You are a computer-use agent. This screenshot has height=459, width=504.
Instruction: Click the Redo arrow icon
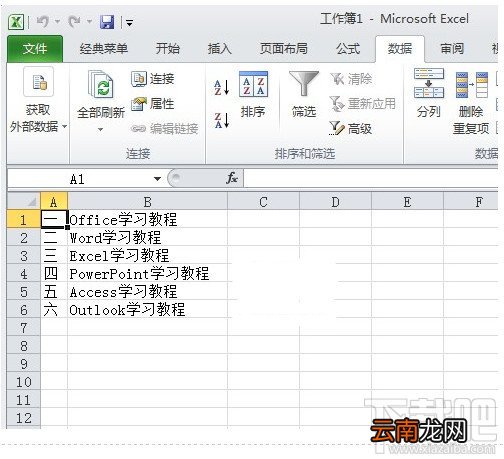(74, 22)
